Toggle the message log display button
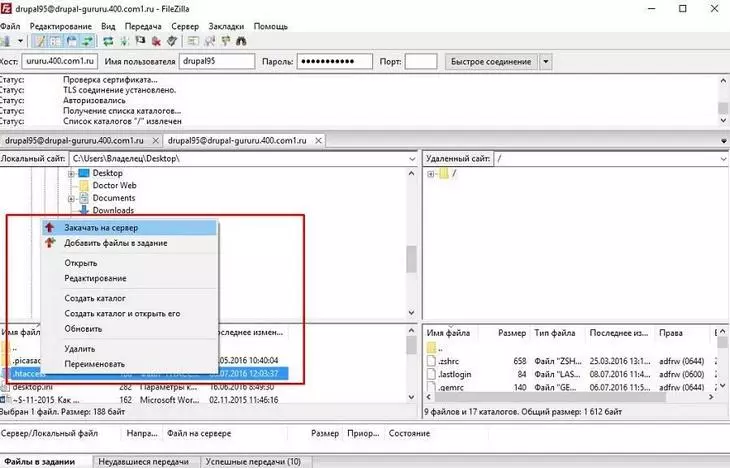 tap(38, 42)
